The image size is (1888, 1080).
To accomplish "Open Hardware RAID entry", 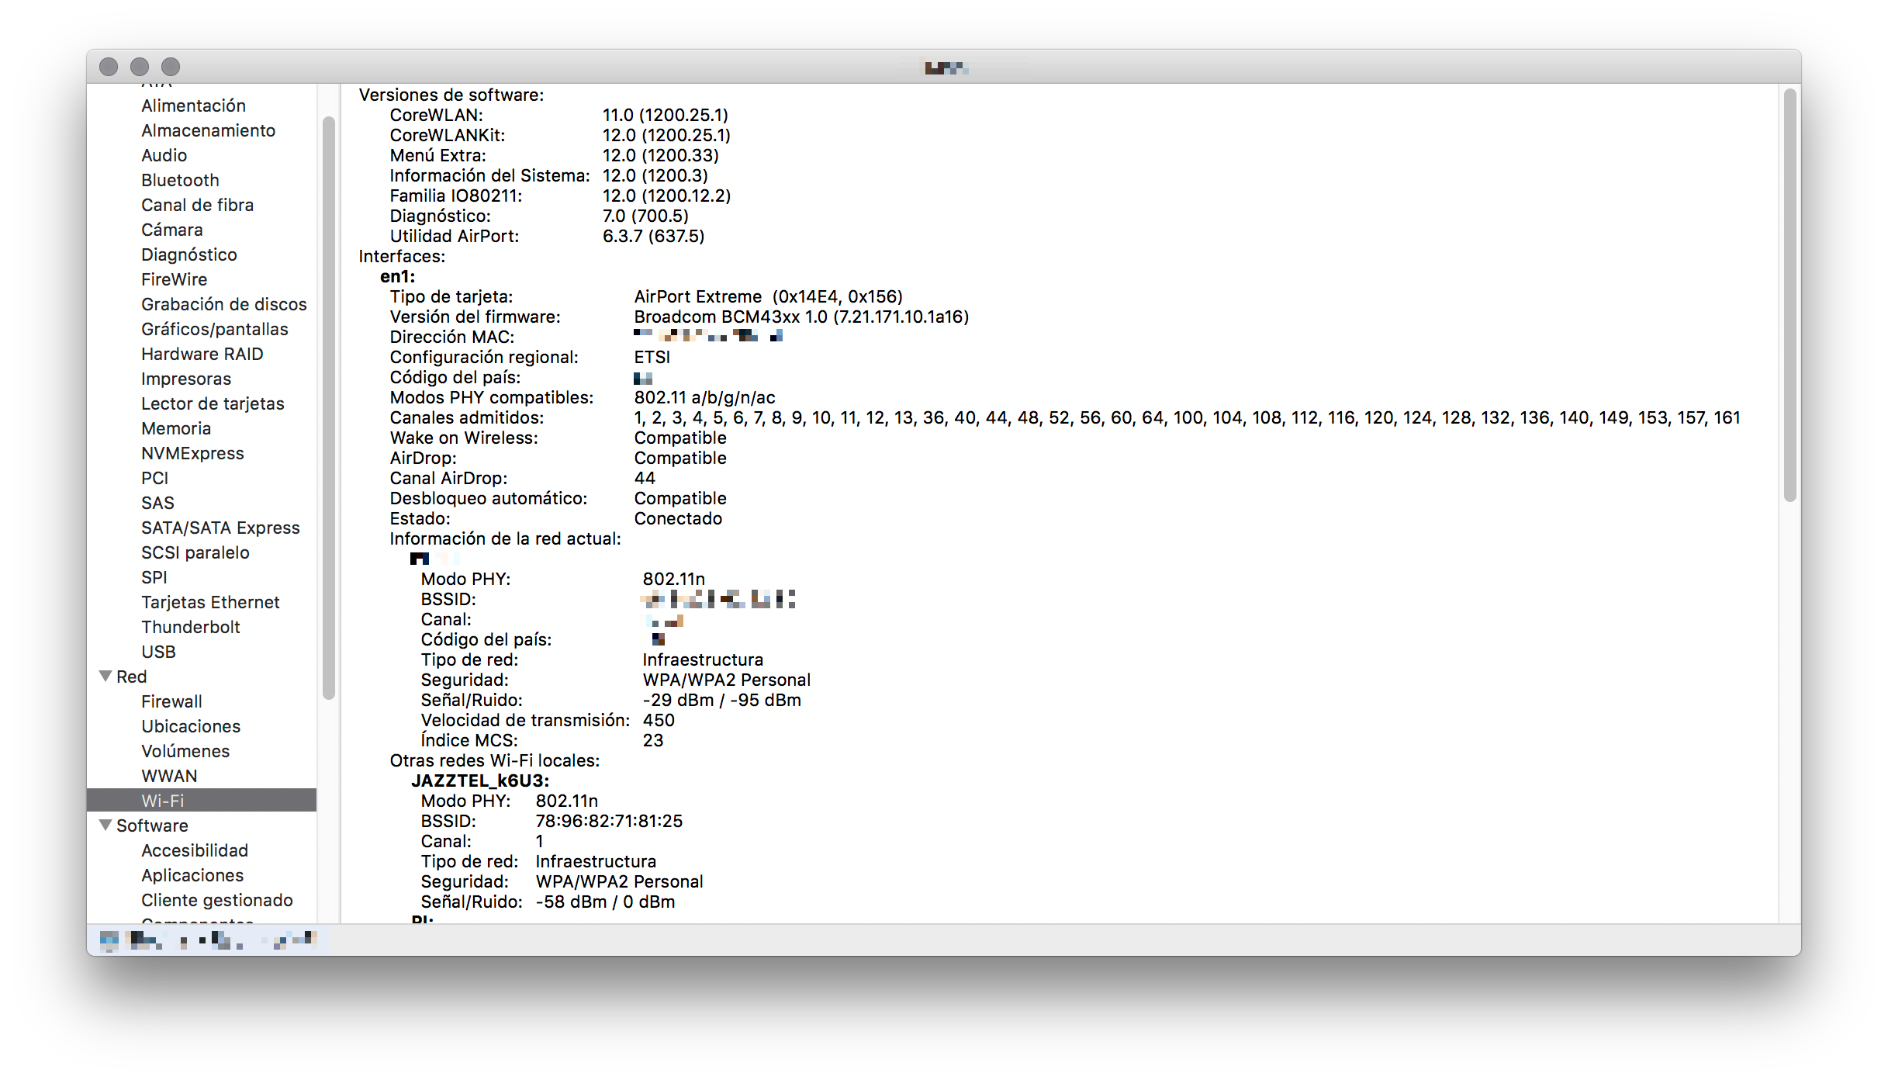I will [202, 354].
